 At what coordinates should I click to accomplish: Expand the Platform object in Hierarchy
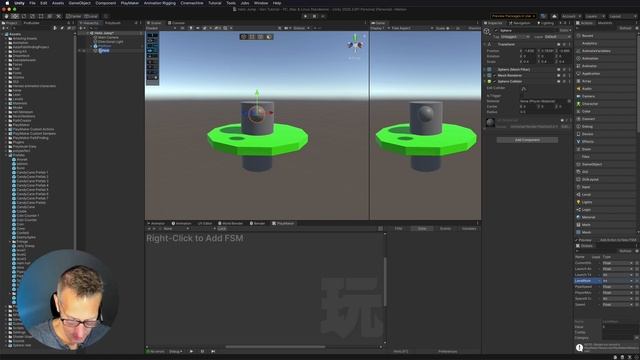pyautogui.click(x=92, y=46)
